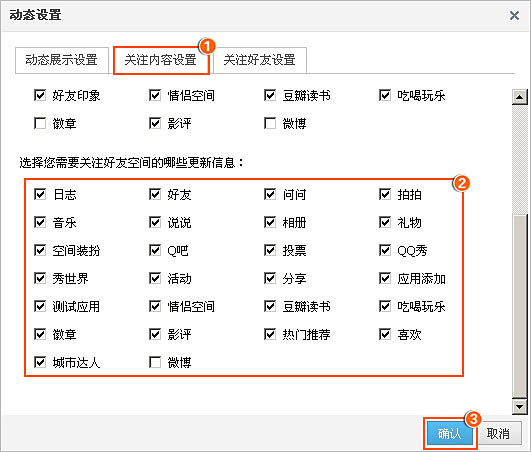Viewport: 531px width, 452px height.
Task: Disable the 城市达人 checkbox
Action: click(x=40, y=362)
